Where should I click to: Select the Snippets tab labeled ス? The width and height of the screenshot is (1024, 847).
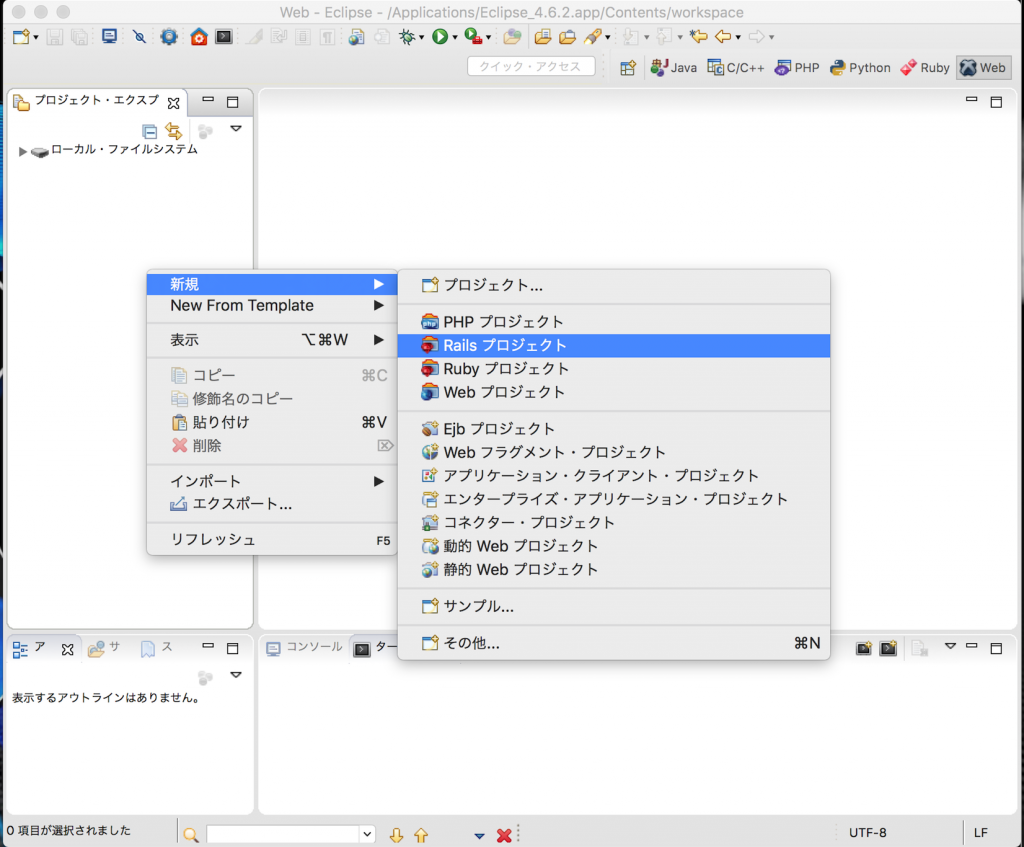156,647
